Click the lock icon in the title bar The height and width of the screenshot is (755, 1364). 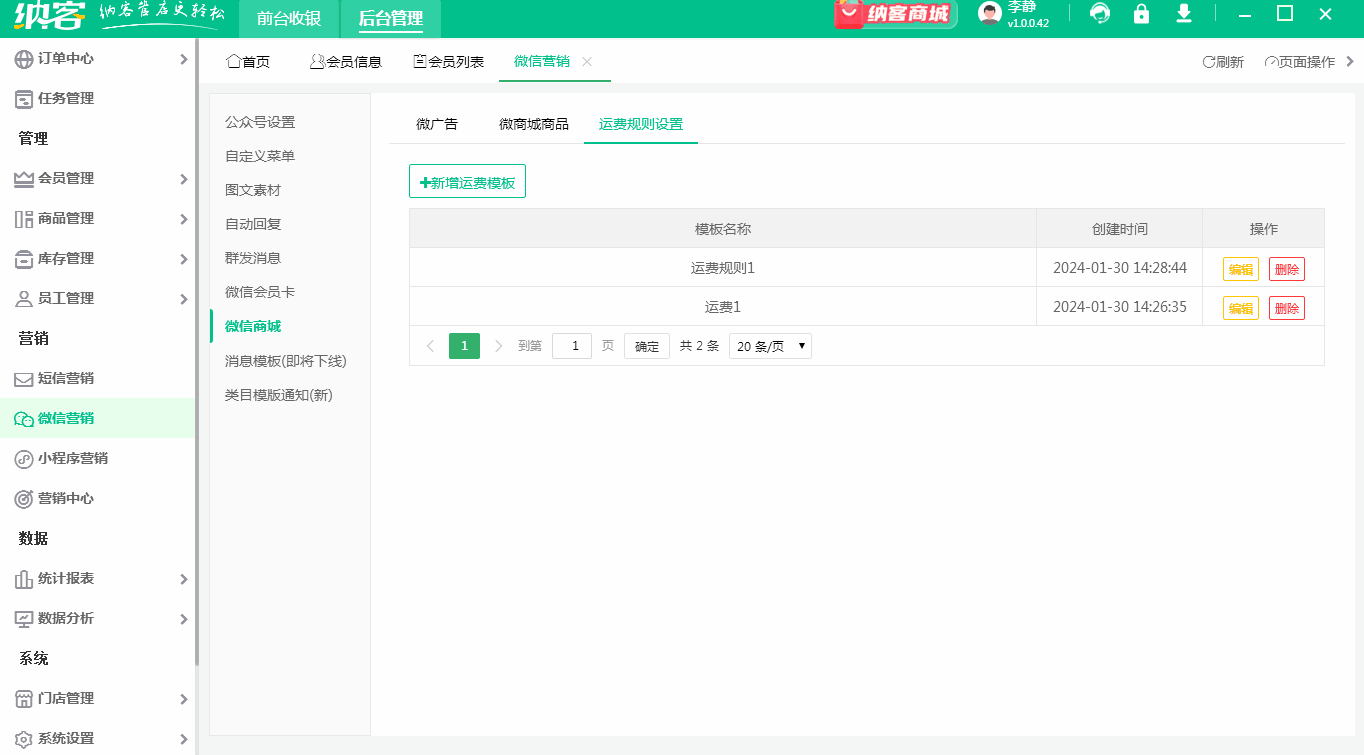tap(1141, 16)
